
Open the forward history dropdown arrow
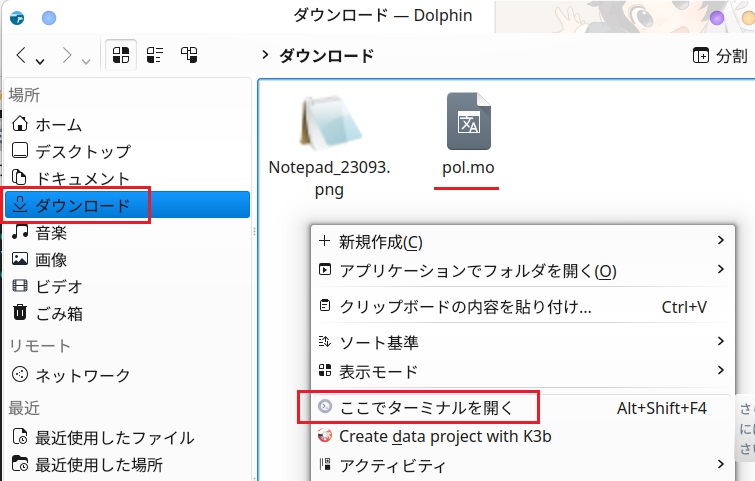(86, 60)
